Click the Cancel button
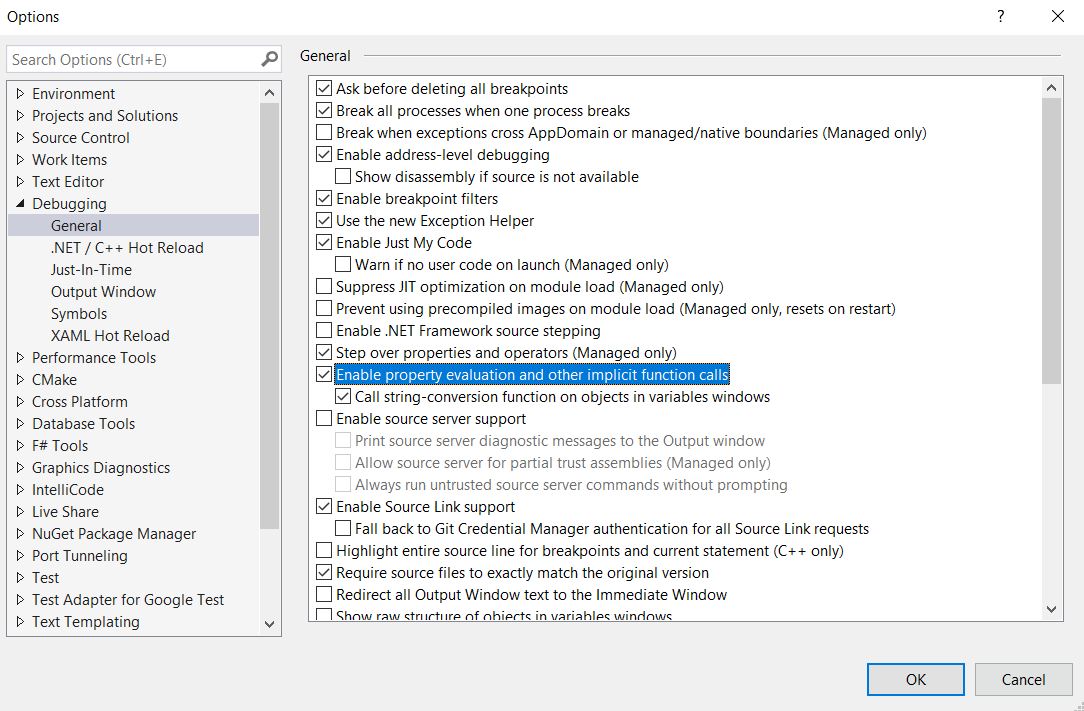This screenshot has height=711, width=1084. pyautogui.click(x=1023, y=680)
